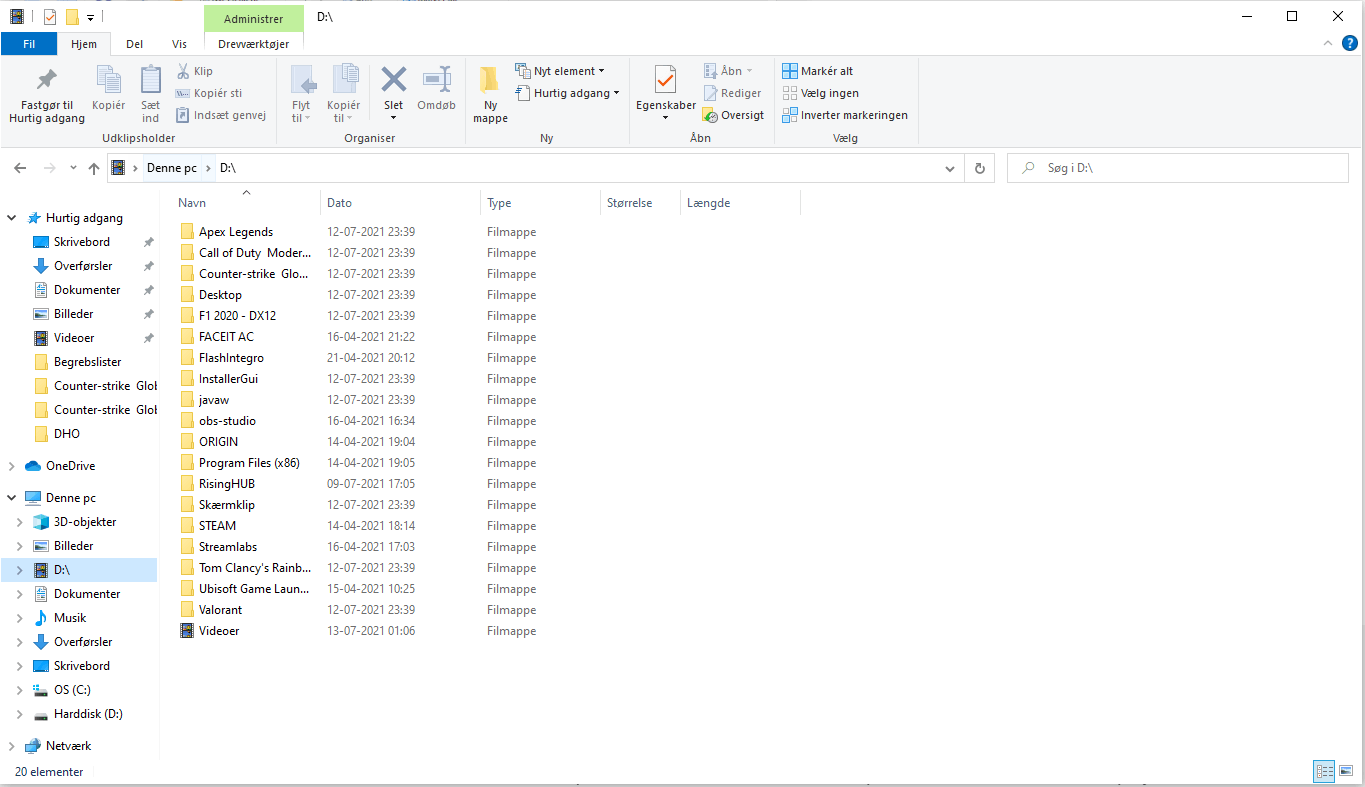Open the Fil menu tab
Screen dimensions: 1365x787
(29, 44)
